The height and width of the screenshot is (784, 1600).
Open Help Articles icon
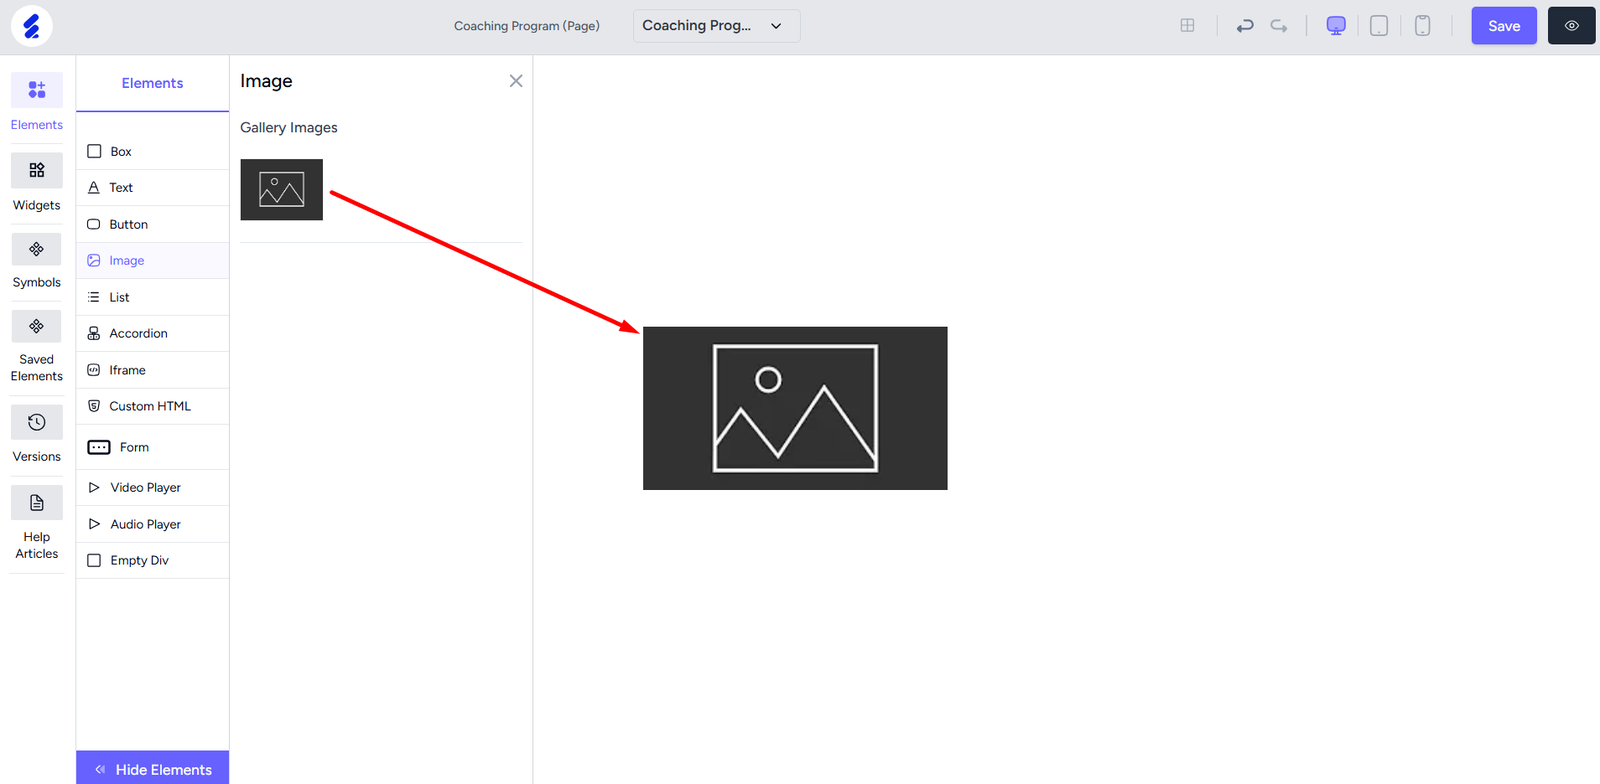[x=37, y=503]
